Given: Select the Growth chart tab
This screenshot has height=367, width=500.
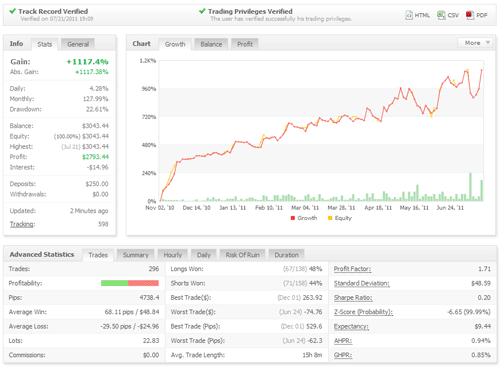Looking at the screenshot, I should click(x=175, y=44).
